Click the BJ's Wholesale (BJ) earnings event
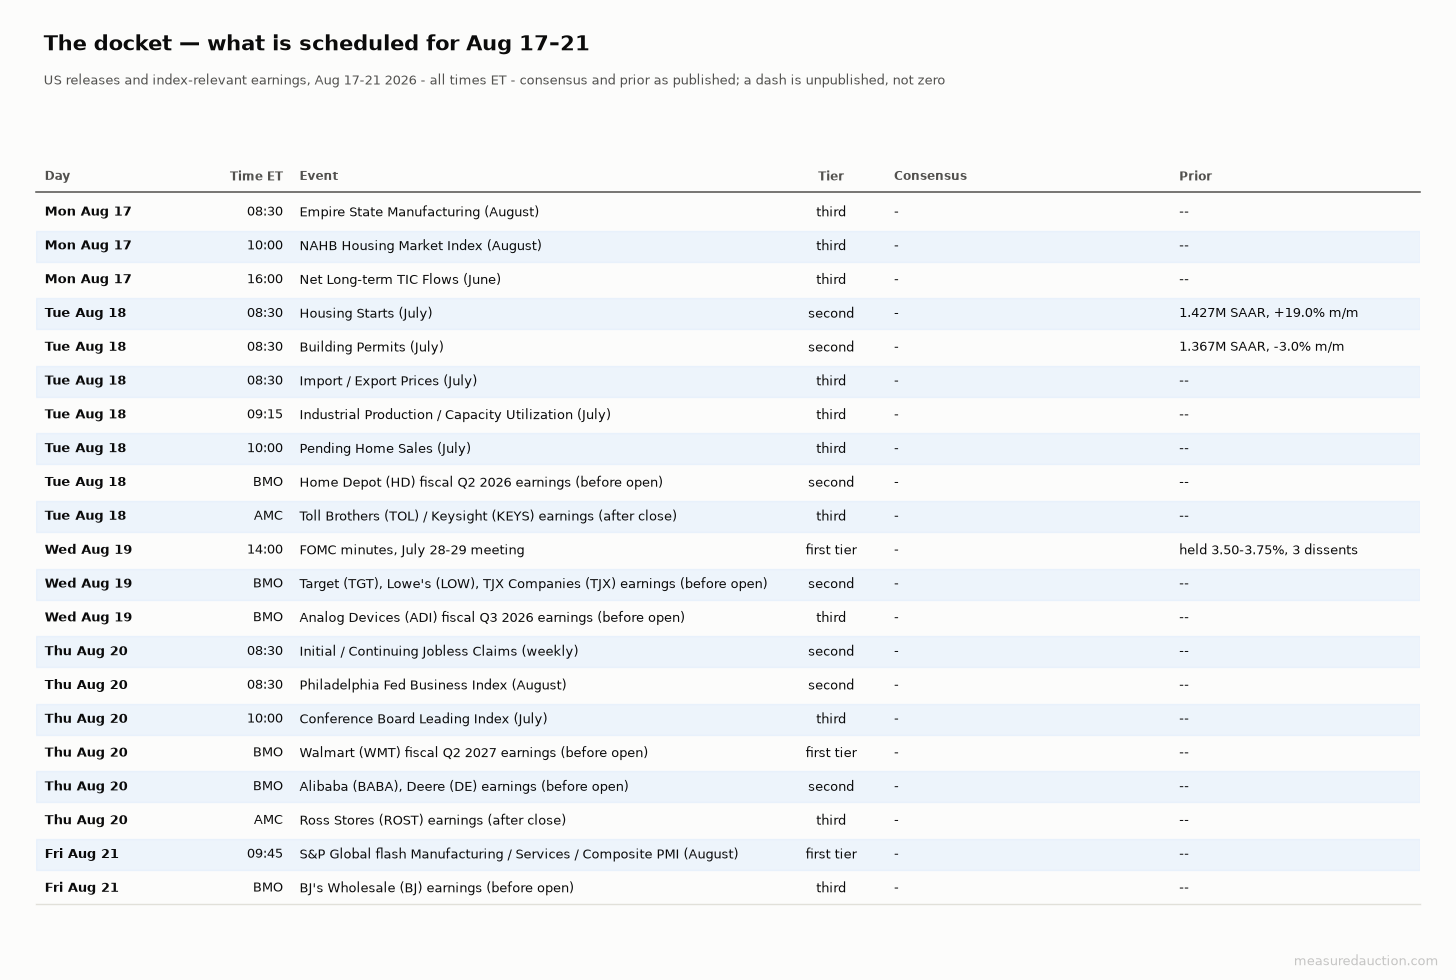This screenshot has height=980, width=1456. (x=437, y=888)
